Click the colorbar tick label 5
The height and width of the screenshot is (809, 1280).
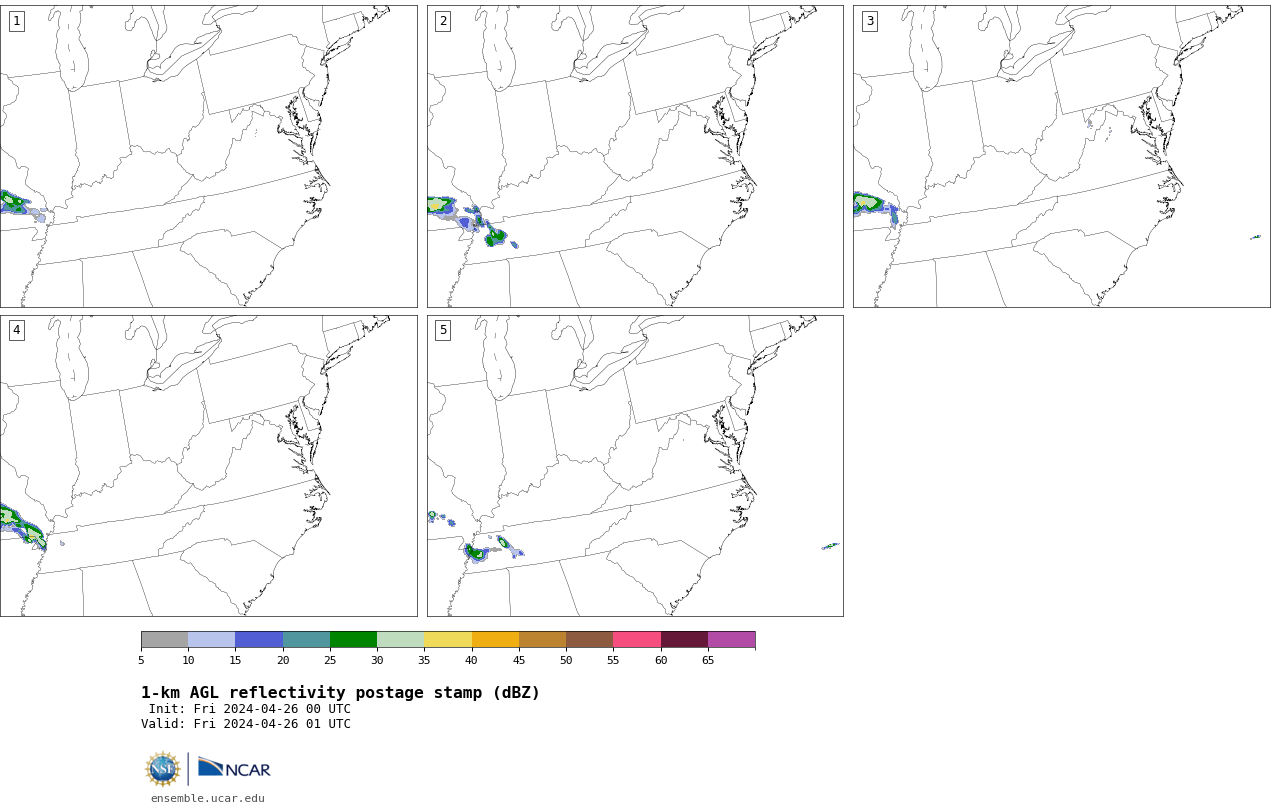click(141, 660)
